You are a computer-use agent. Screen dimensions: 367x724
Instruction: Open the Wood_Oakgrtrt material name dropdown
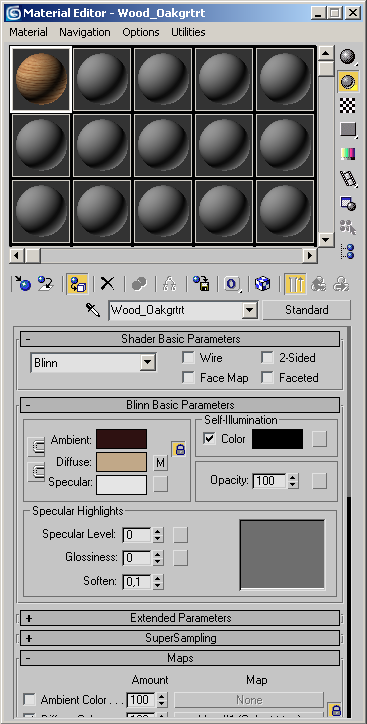[x=249, y=310]
